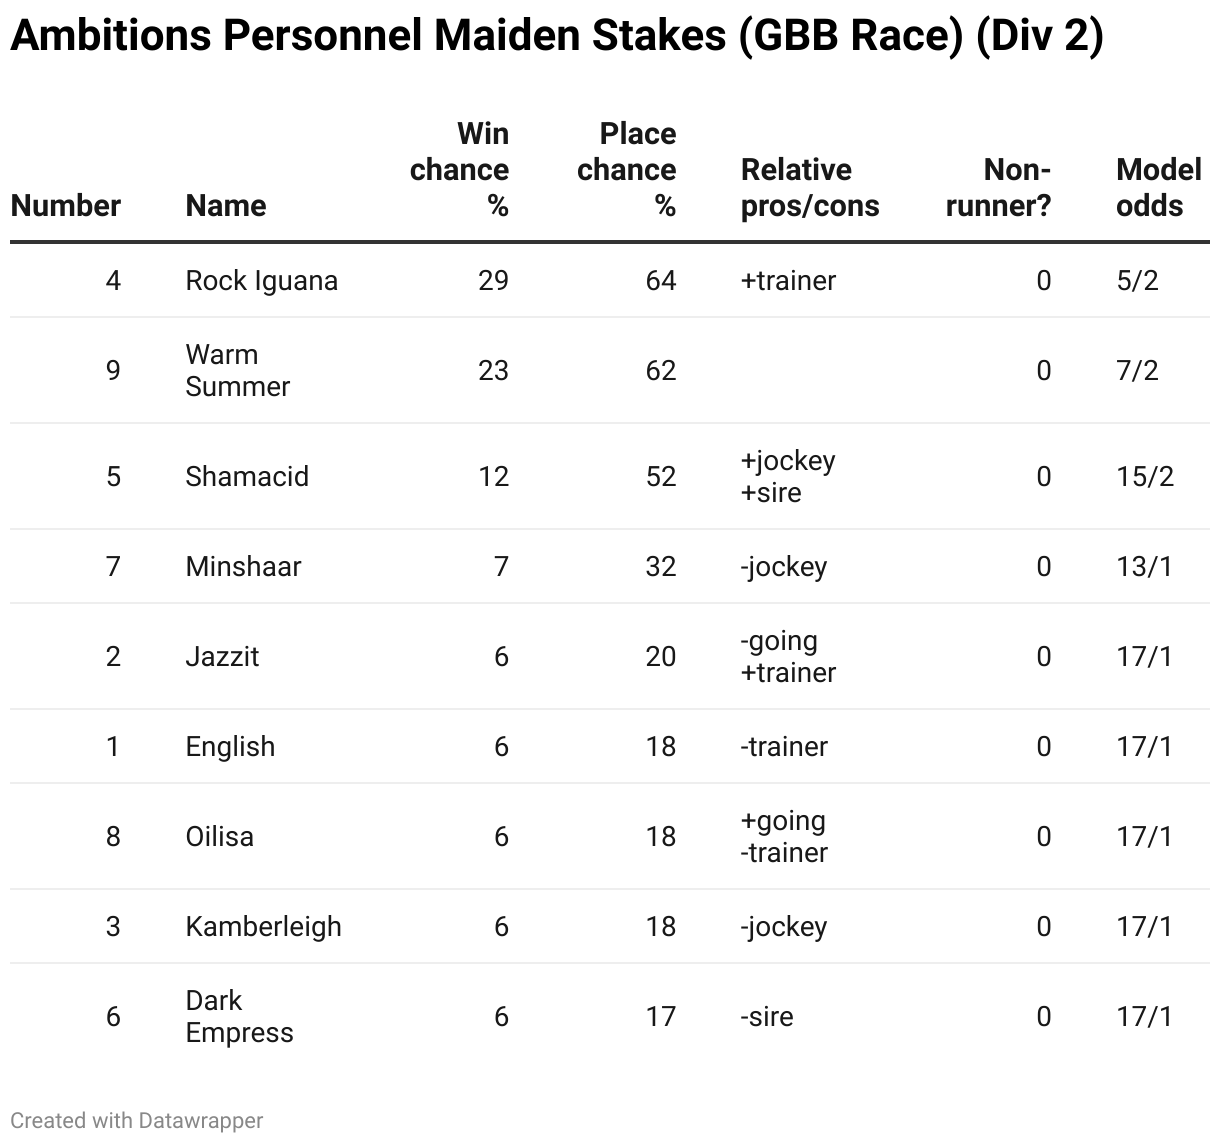This screenshot has width=1220, height=1144.
Task: Select the Dark Empress name cell
Action: coord(240,1017)
